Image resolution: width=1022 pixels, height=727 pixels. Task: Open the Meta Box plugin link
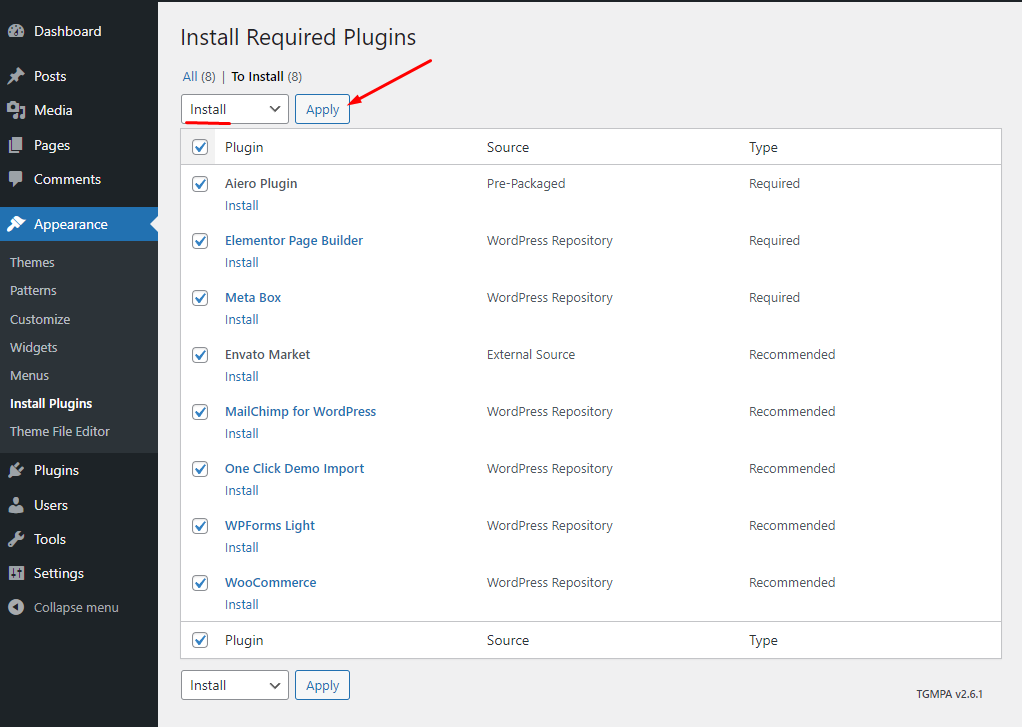pos(253,298)
